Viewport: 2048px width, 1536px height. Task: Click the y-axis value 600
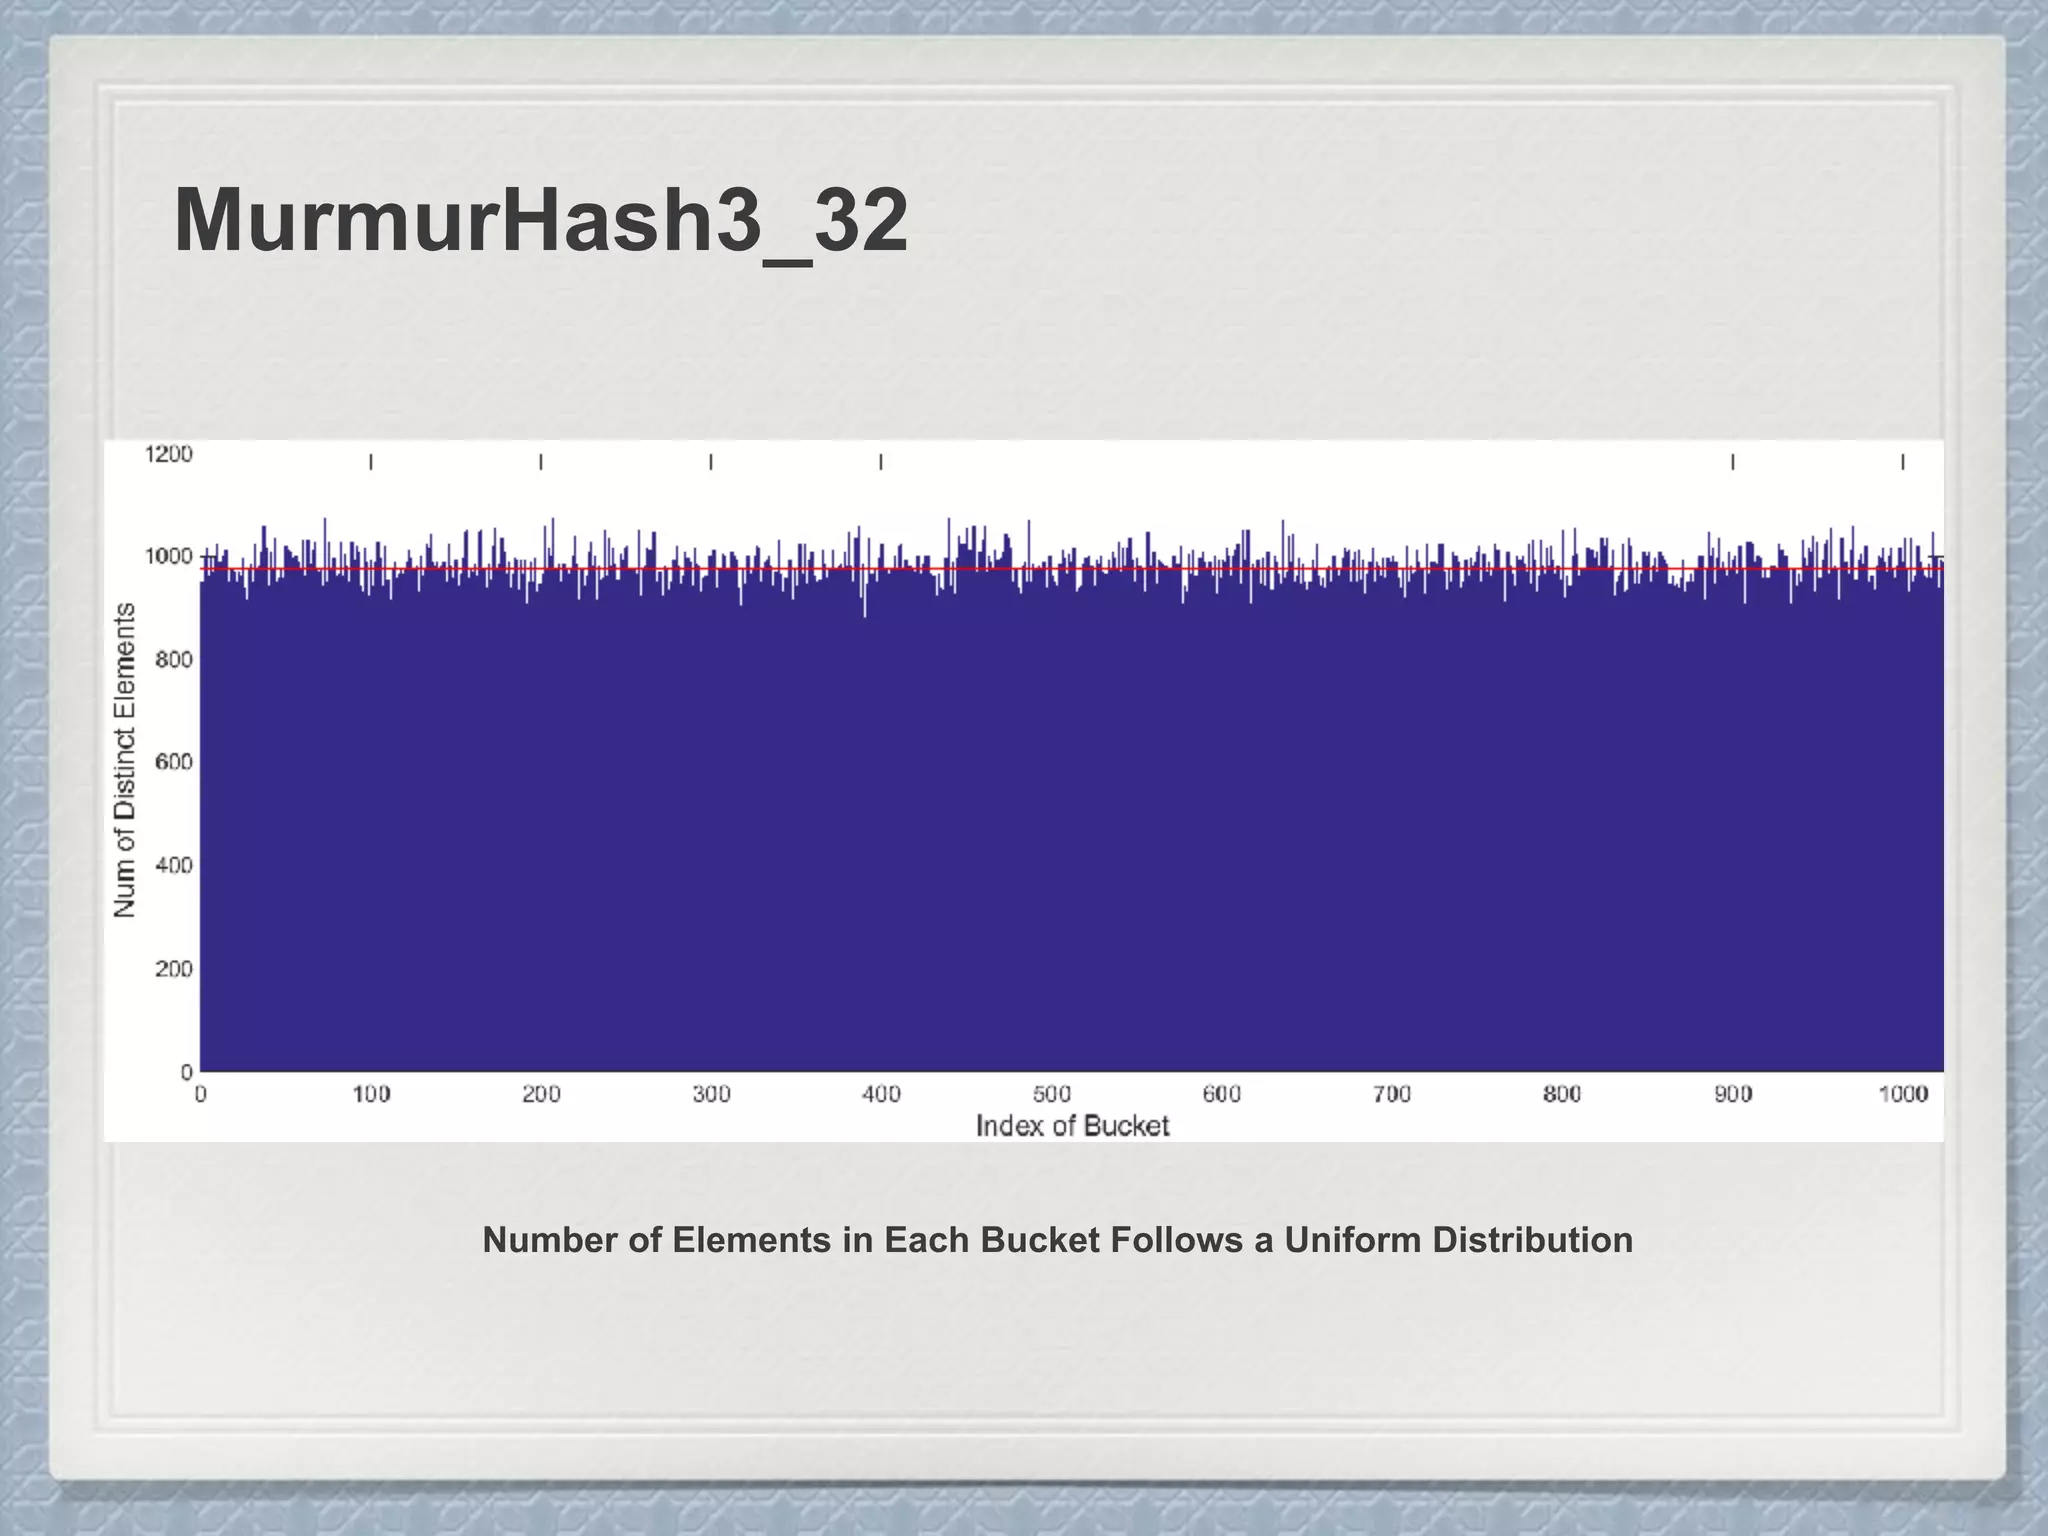pyautogui.click(x=173, y=762)
